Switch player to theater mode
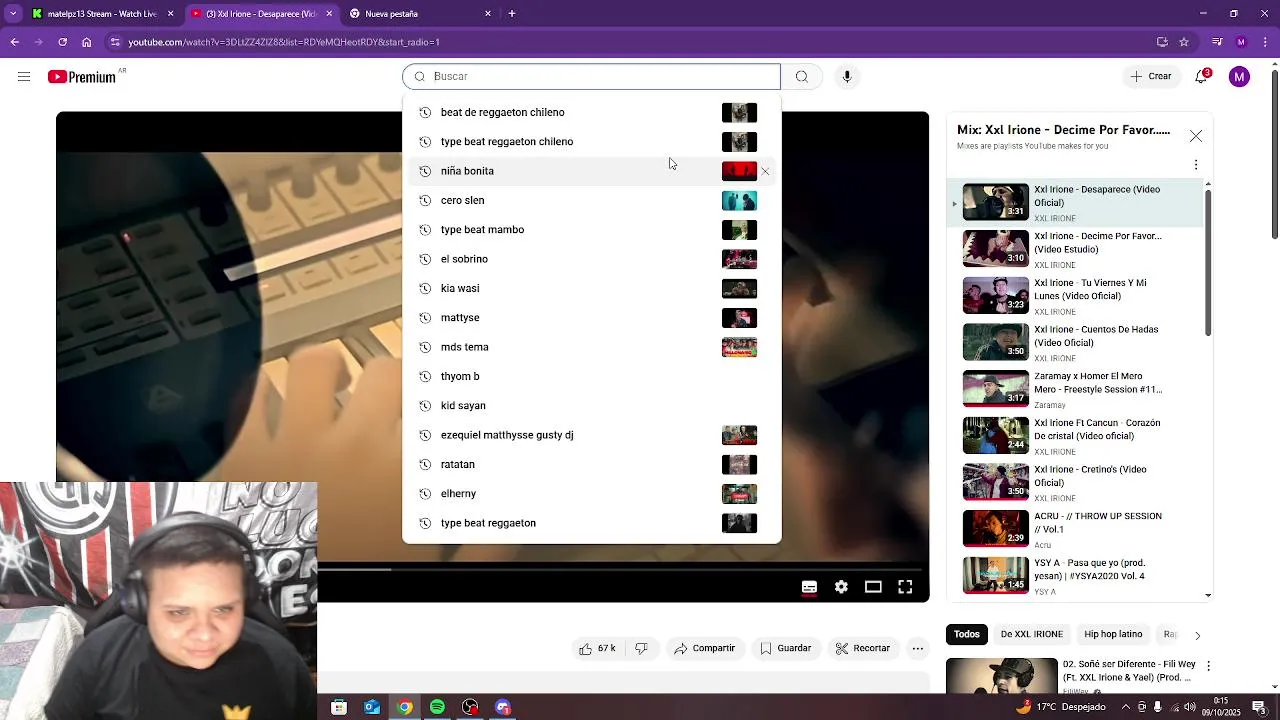The width and height of the screenshot is (1280, 720). click(873, 587)
